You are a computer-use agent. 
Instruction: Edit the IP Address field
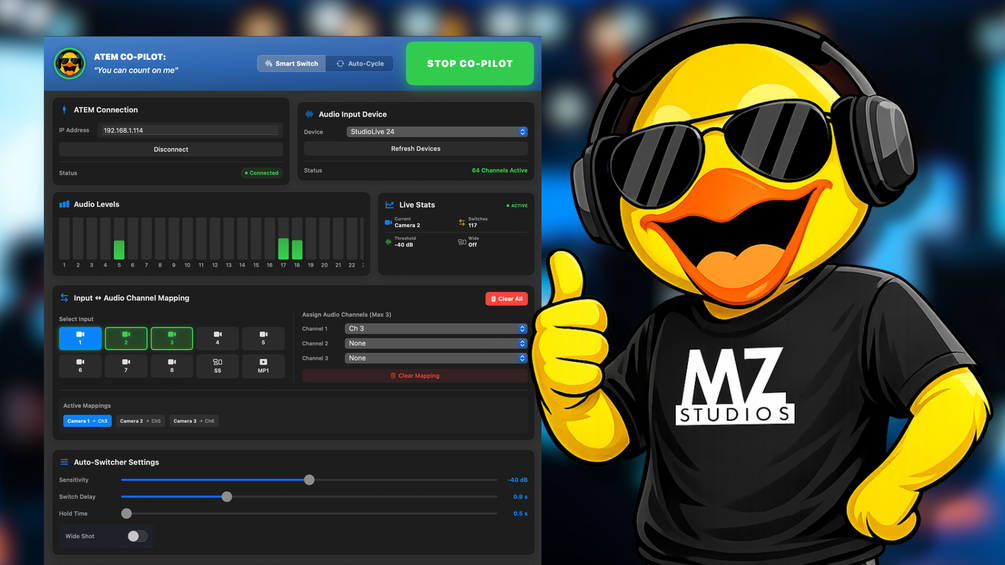[x=190, y=130]
